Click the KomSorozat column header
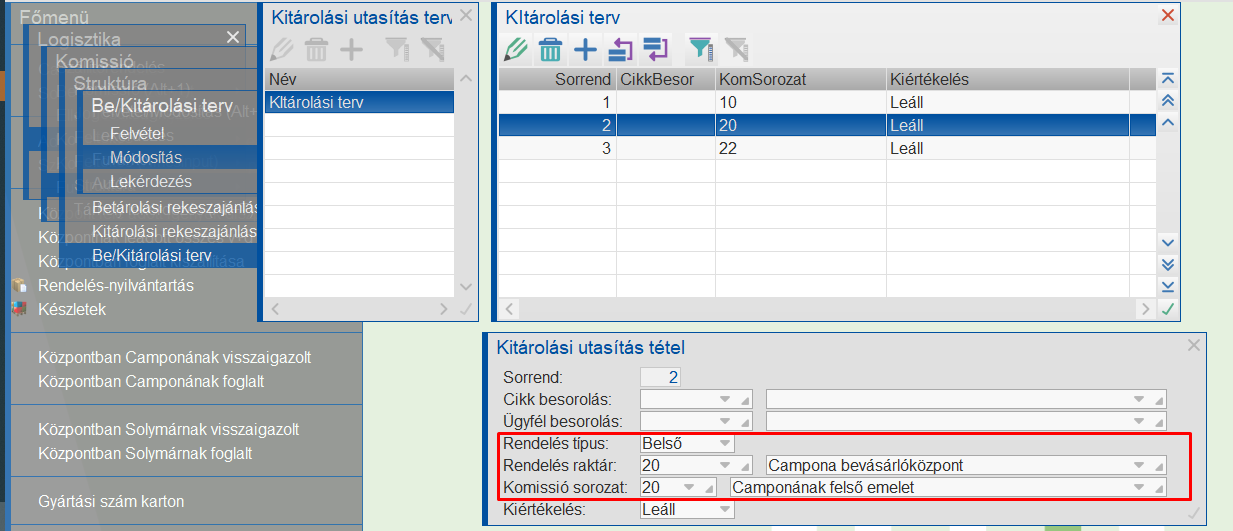The width and height of the screenshot is (1233, 531). click(x=800, y=79)
